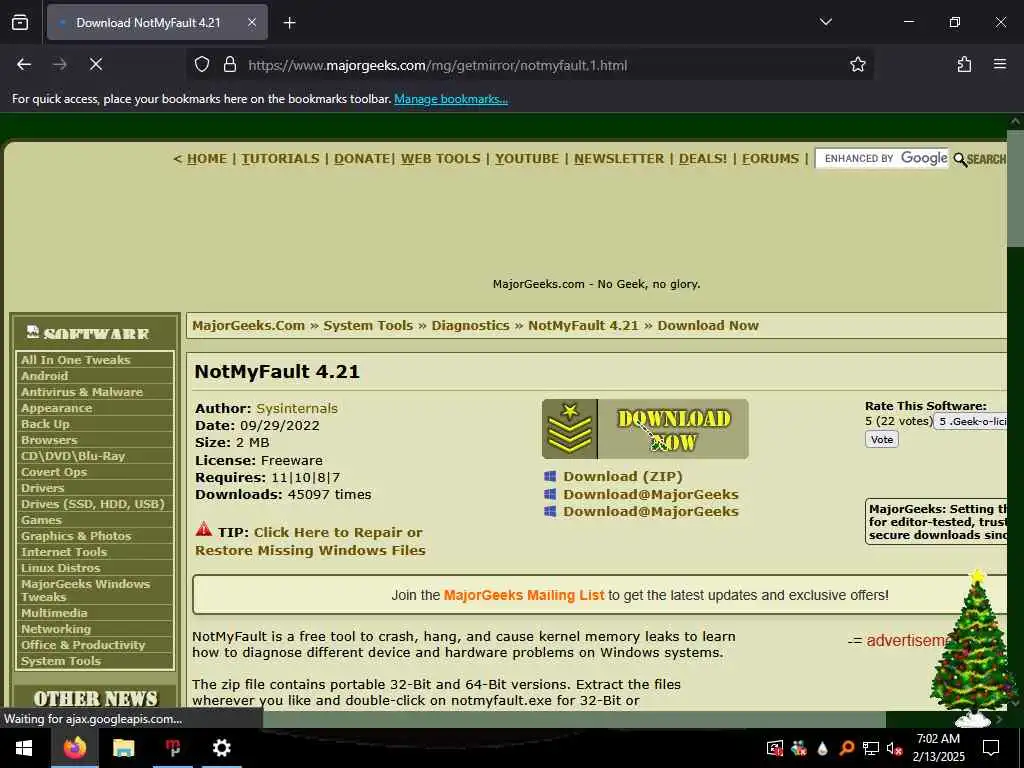
Task: Click the Vote button
Action: pyautogui.click(x=882, y=440)
